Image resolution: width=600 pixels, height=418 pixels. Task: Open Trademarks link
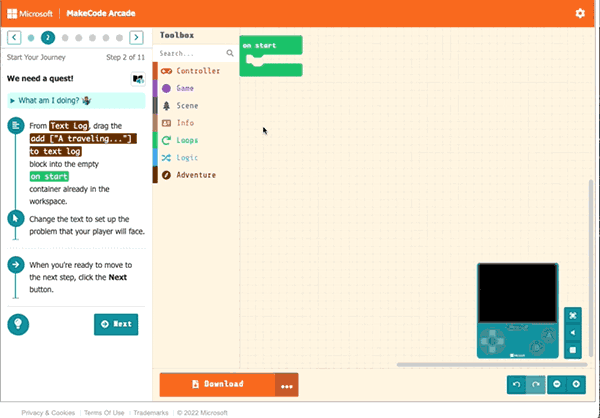151,413
